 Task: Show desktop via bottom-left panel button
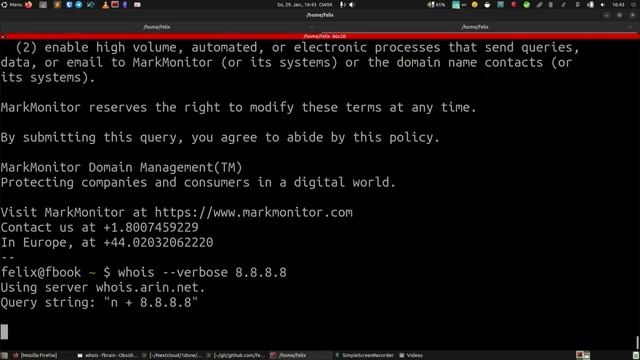pyautogui.click(x=4, y=356)
